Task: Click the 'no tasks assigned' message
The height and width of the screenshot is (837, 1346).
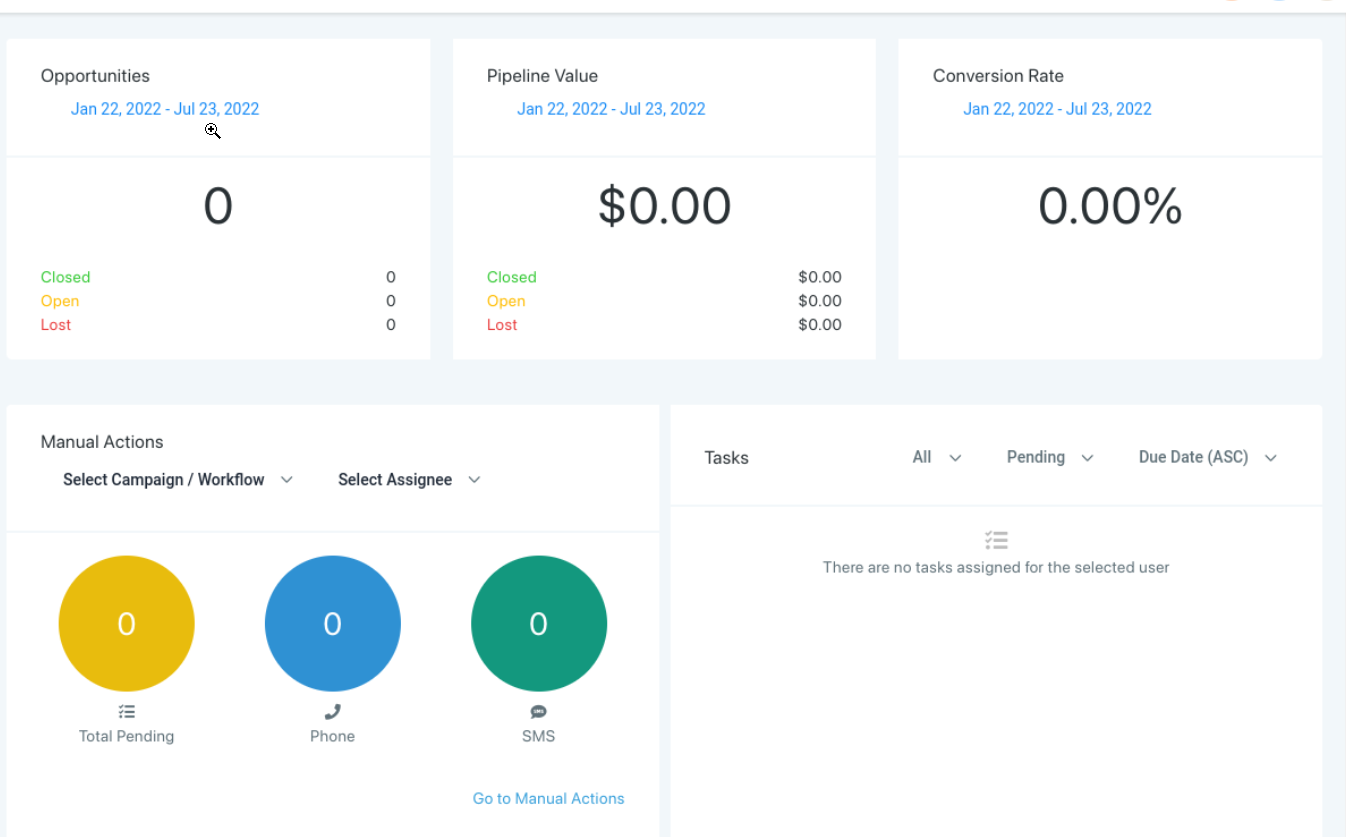Action: pos(996,567)
